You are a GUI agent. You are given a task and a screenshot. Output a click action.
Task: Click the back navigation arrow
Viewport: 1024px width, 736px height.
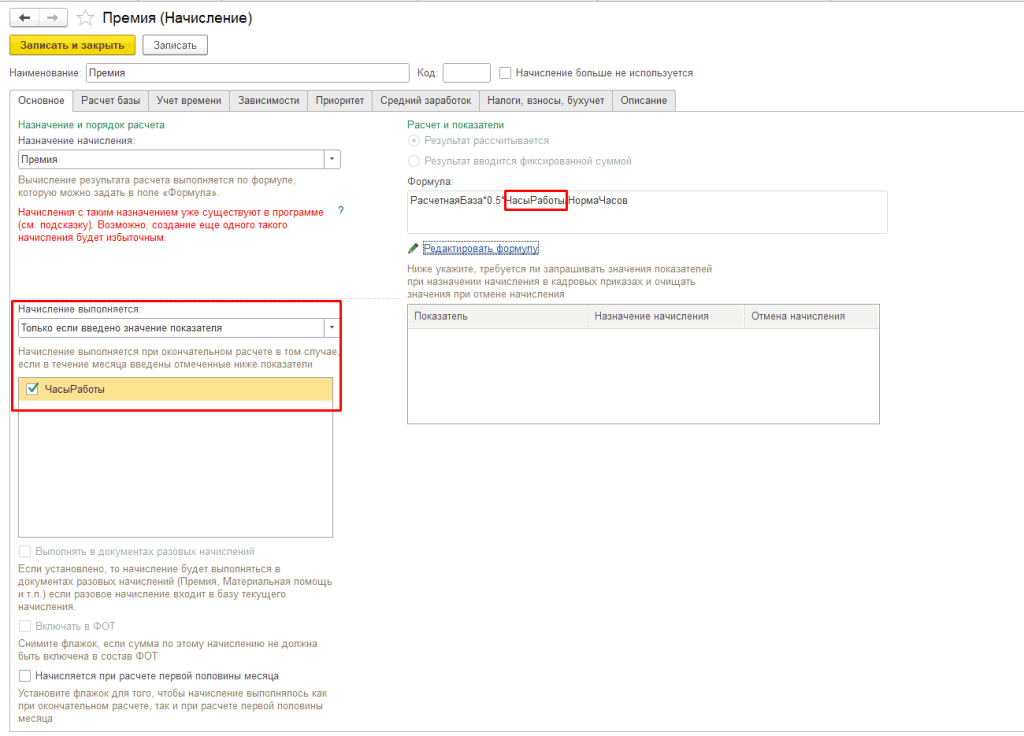click(24, 18)
